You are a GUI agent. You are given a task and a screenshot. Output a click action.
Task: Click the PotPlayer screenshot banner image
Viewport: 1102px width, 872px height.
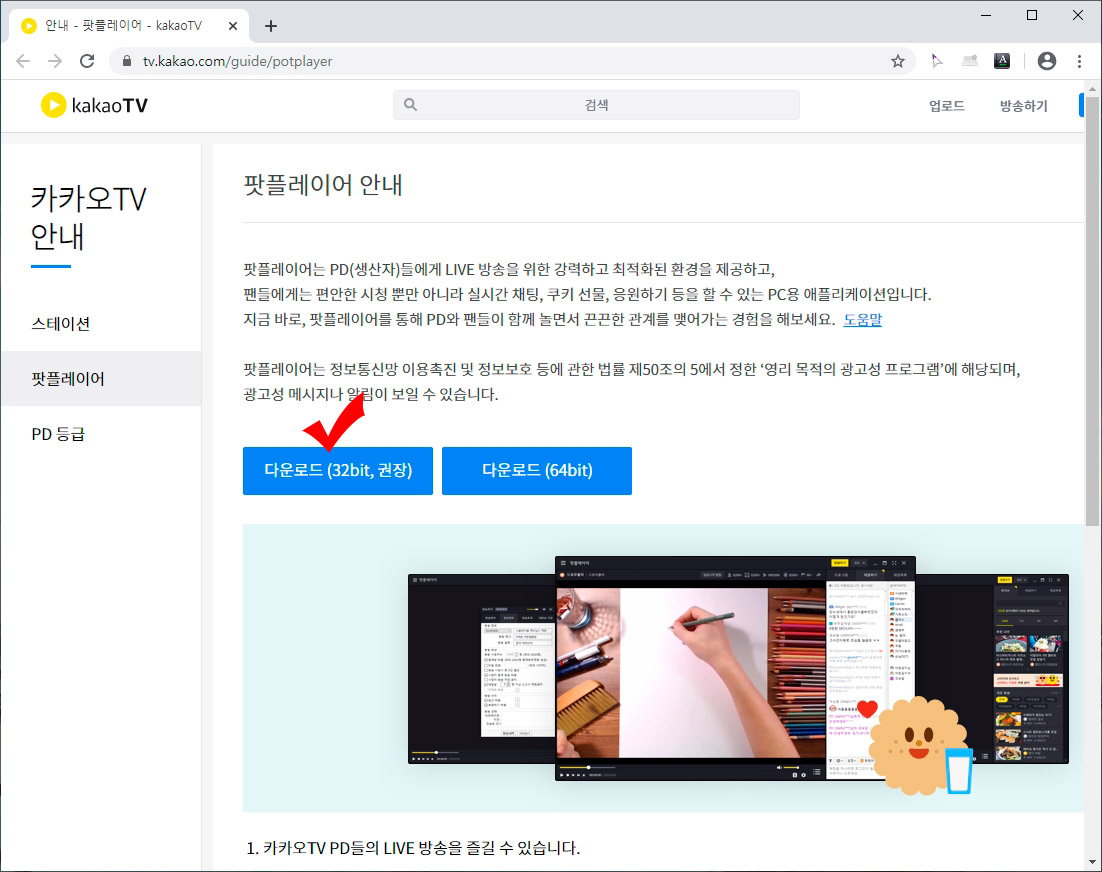[663, 668]
